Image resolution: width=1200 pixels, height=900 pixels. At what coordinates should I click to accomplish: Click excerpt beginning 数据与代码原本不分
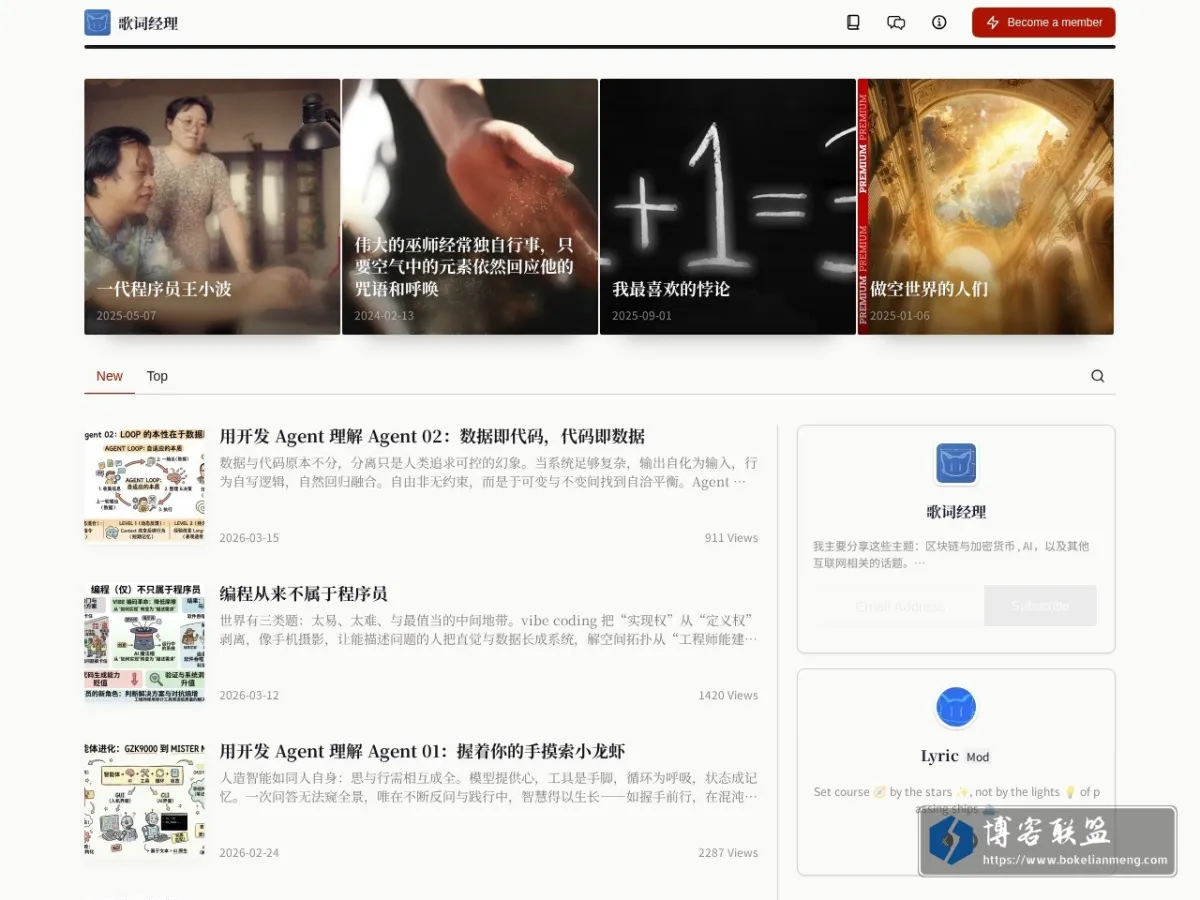pyautogui.click(x=488, y=473)
